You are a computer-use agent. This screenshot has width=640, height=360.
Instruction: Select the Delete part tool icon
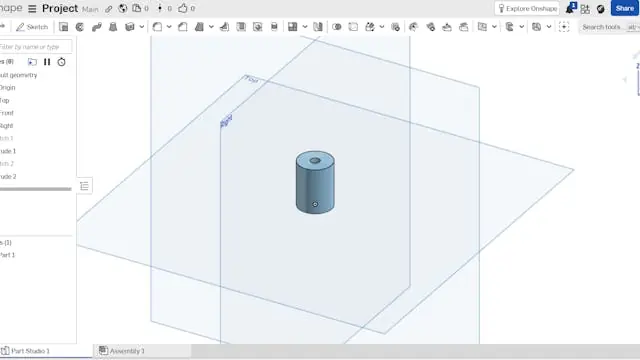coord(395,27)
